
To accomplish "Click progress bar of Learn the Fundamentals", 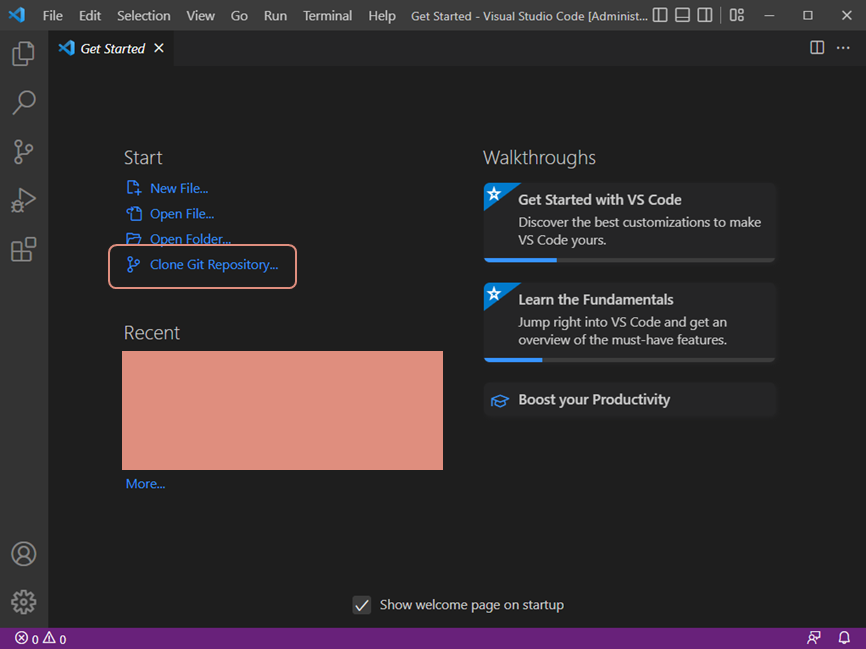I will [630, 360].
